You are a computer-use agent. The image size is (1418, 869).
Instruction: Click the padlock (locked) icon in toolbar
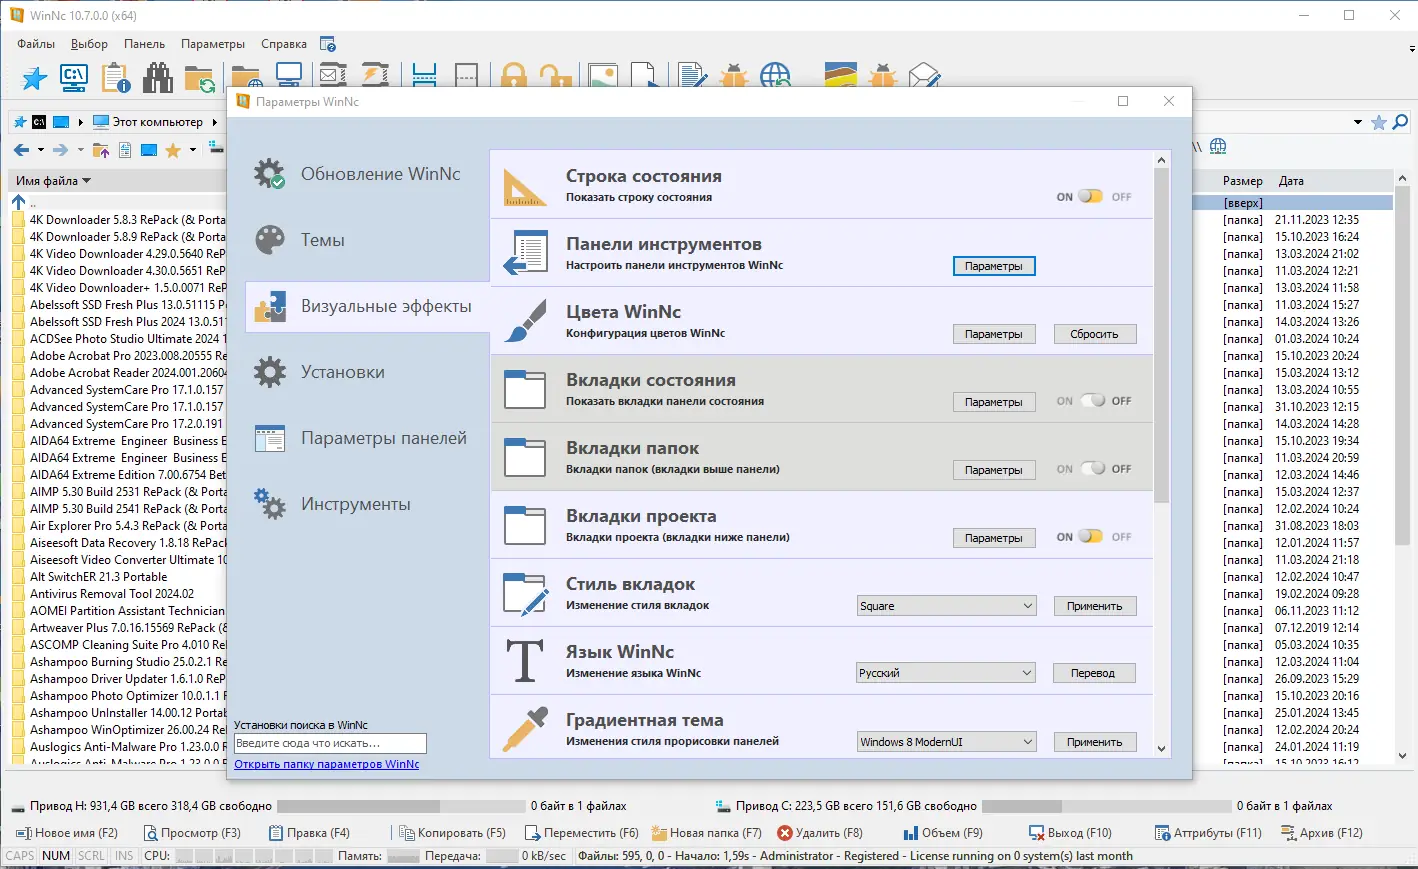[514, 76]
